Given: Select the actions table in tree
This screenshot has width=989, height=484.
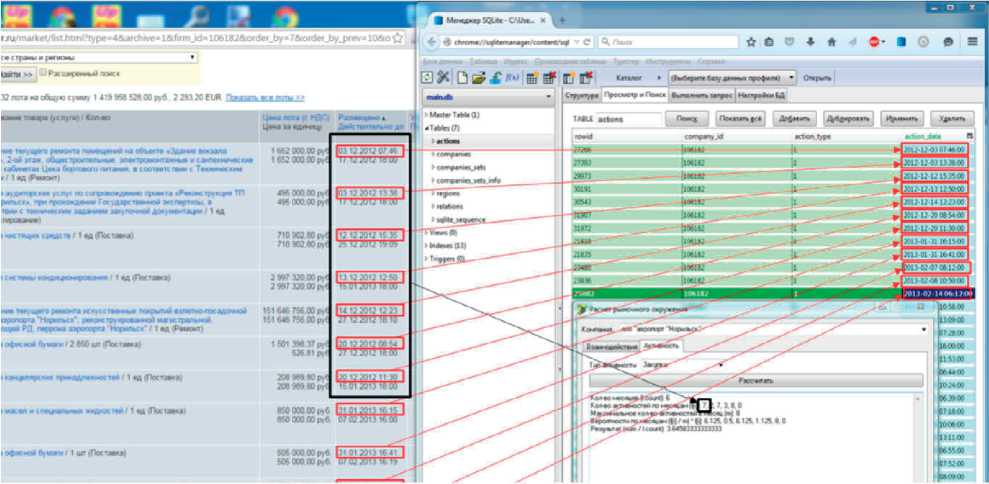Looking at the screenshot, I should click(x=448, y=141).
